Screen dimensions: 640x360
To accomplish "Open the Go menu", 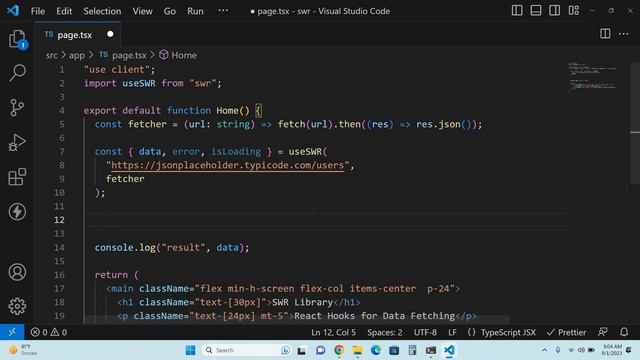I will click(169, 11).
